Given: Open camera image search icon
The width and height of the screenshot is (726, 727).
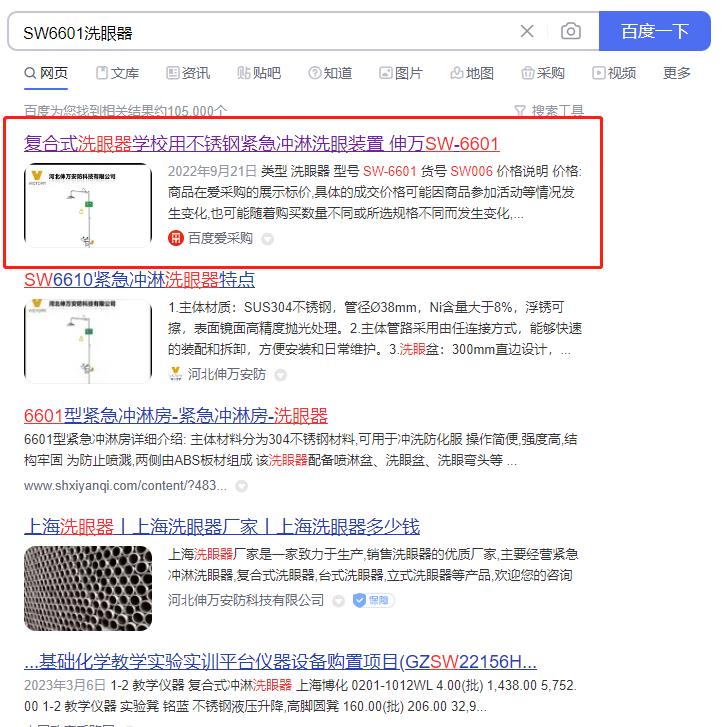Looking at the screenshot, I should 570,32.
